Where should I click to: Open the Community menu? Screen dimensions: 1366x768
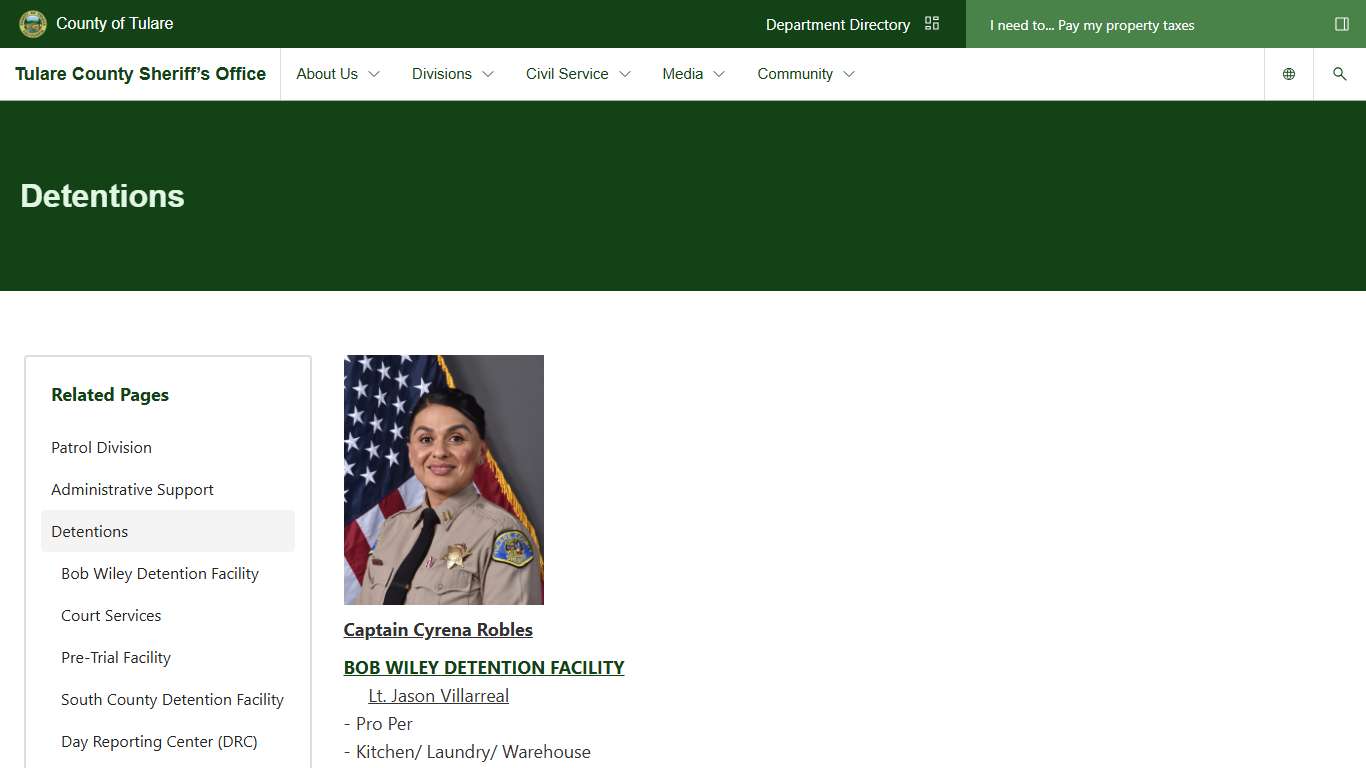(x=806, y=74)
